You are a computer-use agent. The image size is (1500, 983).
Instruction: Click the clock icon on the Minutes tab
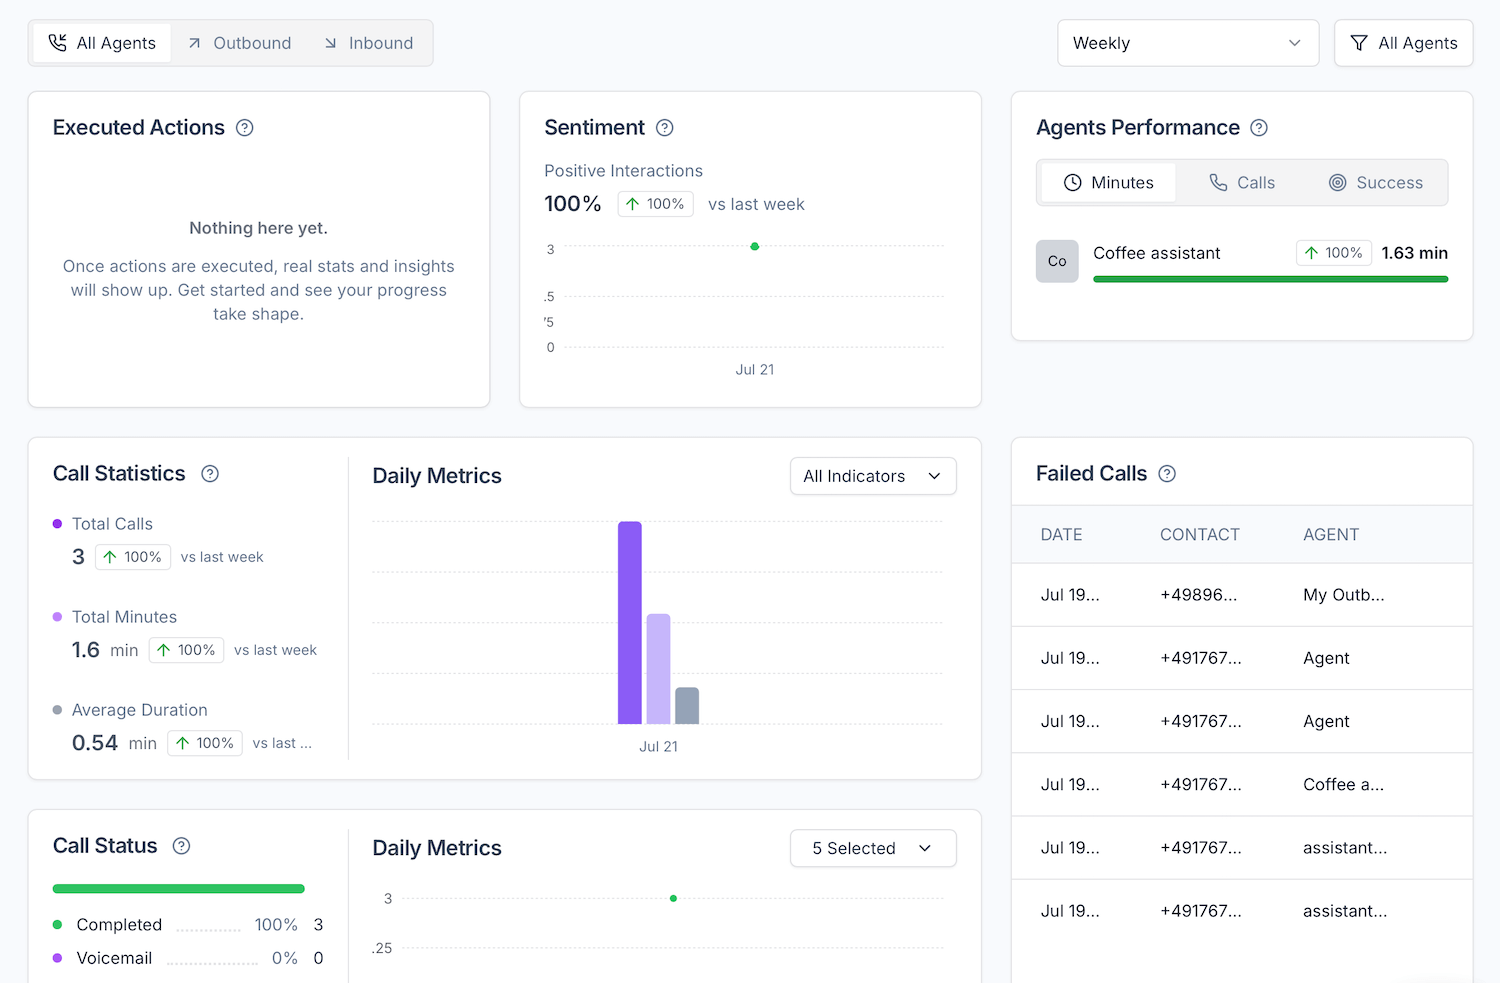[1072, 182]
